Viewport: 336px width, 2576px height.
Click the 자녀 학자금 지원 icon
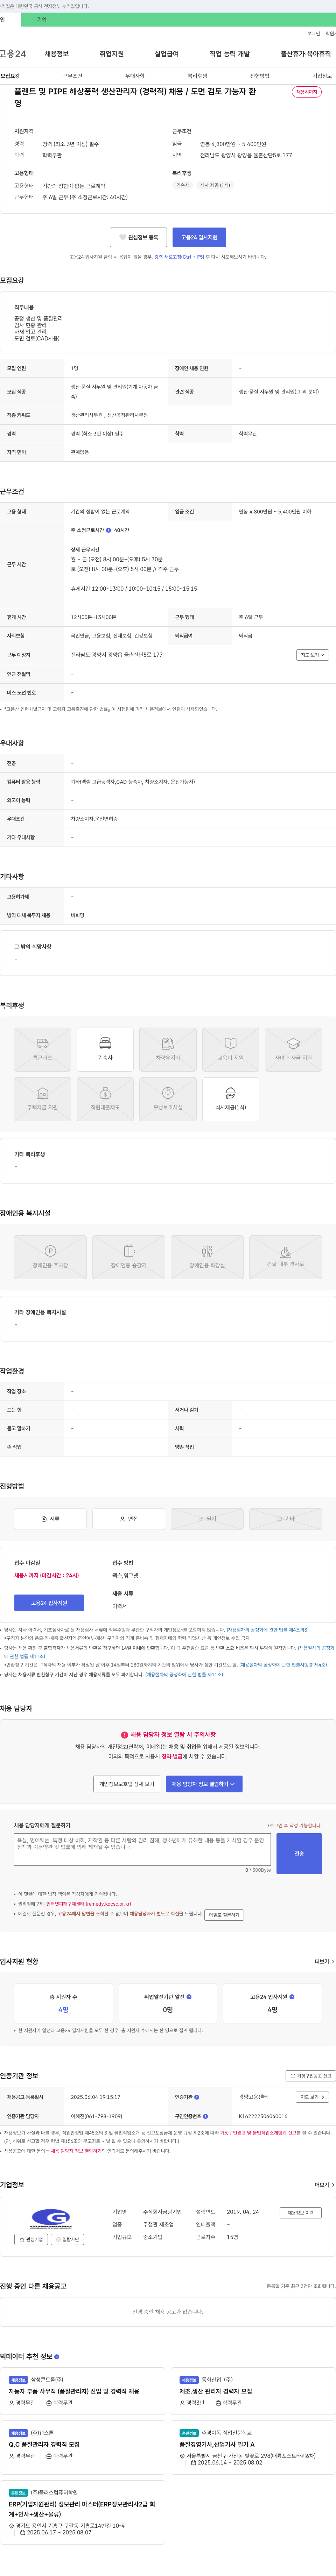(x=293, y=1050)
